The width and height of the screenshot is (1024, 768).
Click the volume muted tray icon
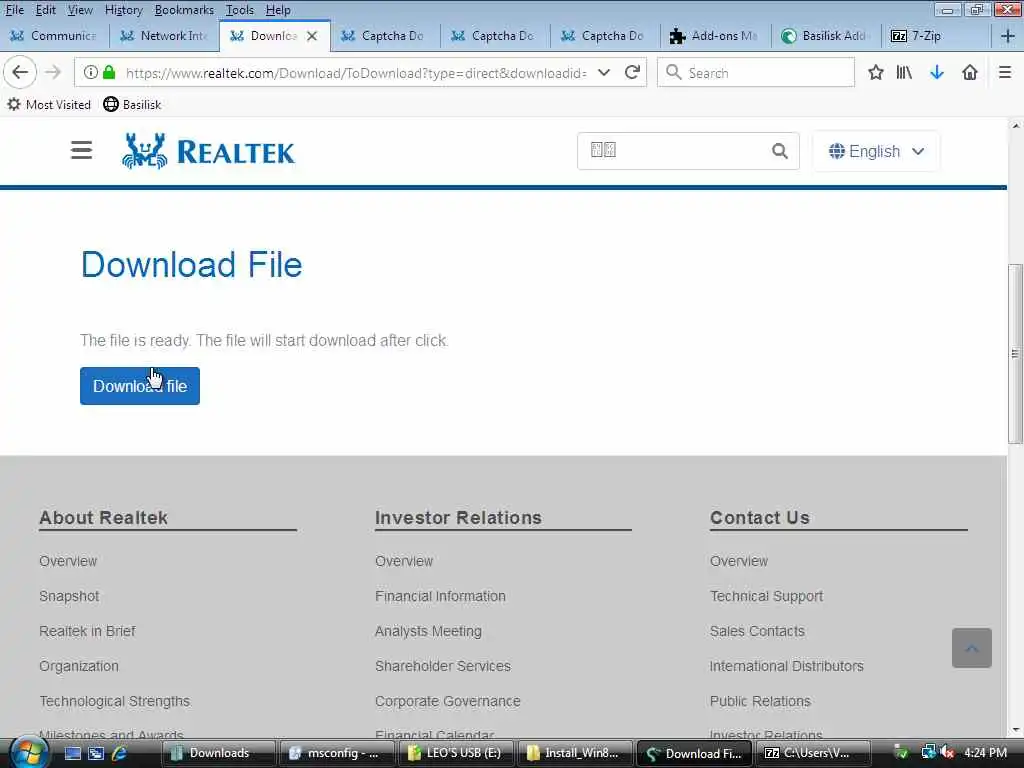coord(948,753)
